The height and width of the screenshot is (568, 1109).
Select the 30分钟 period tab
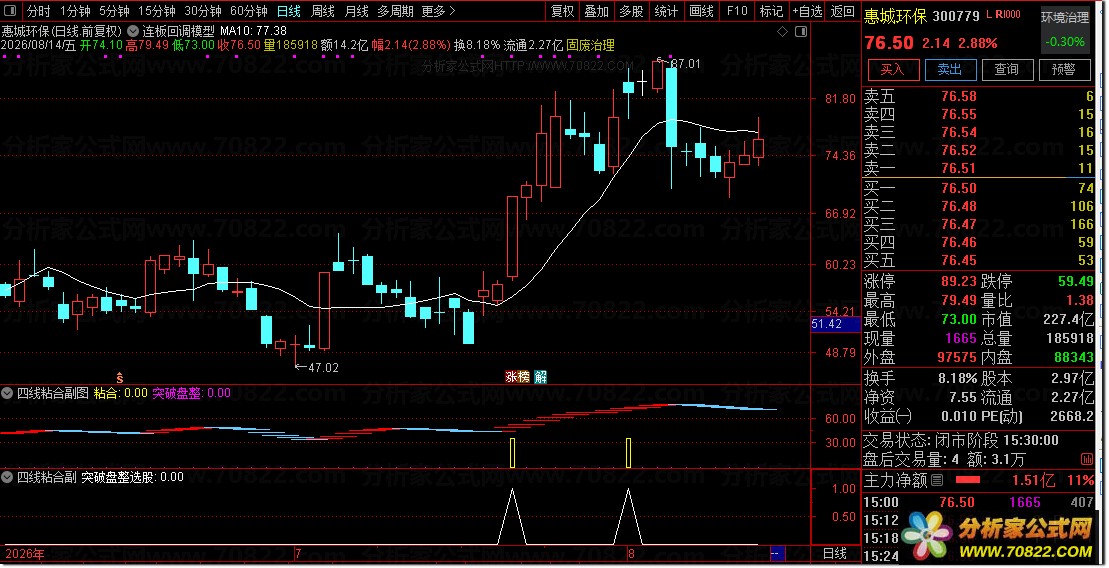[x=203, y=11]
